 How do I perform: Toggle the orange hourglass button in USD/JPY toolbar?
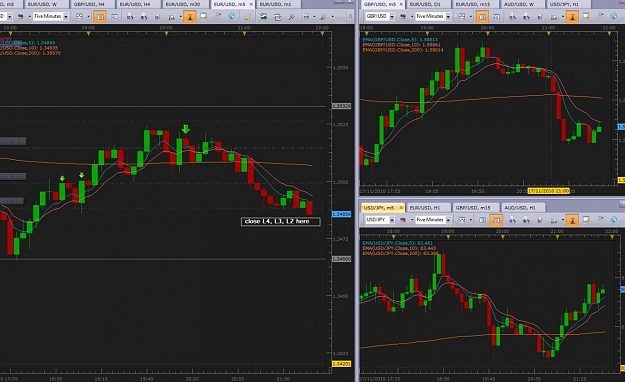point(572,220)
